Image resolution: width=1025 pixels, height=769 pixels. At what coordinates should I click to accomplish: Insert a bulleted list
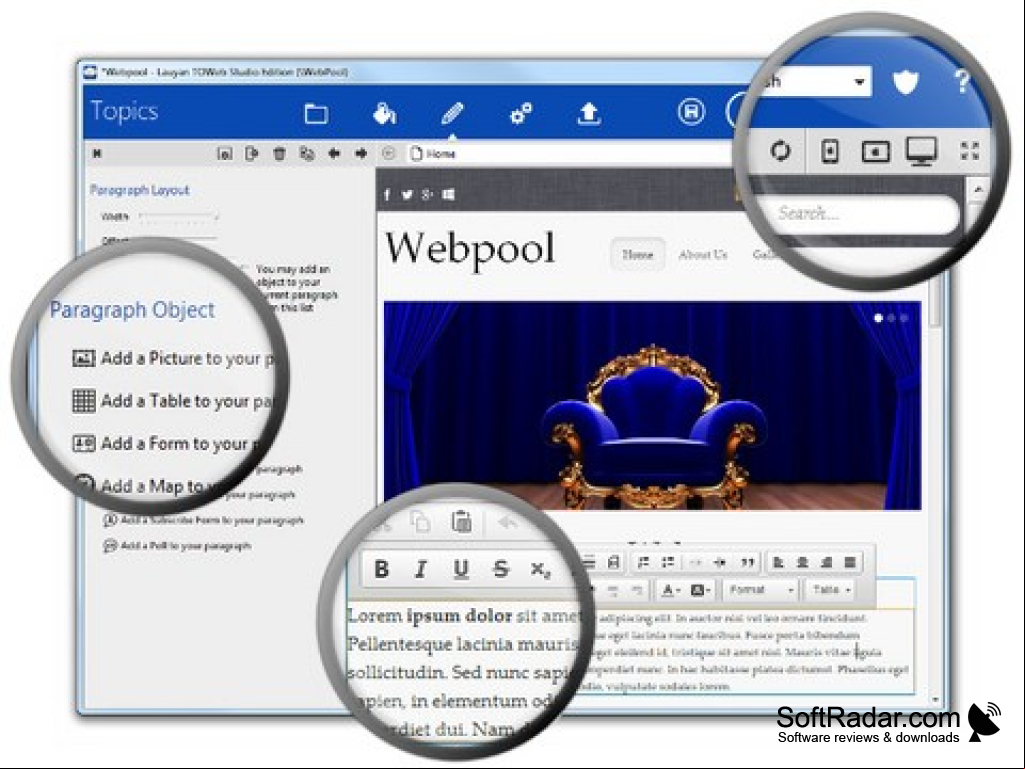[667, 562]
